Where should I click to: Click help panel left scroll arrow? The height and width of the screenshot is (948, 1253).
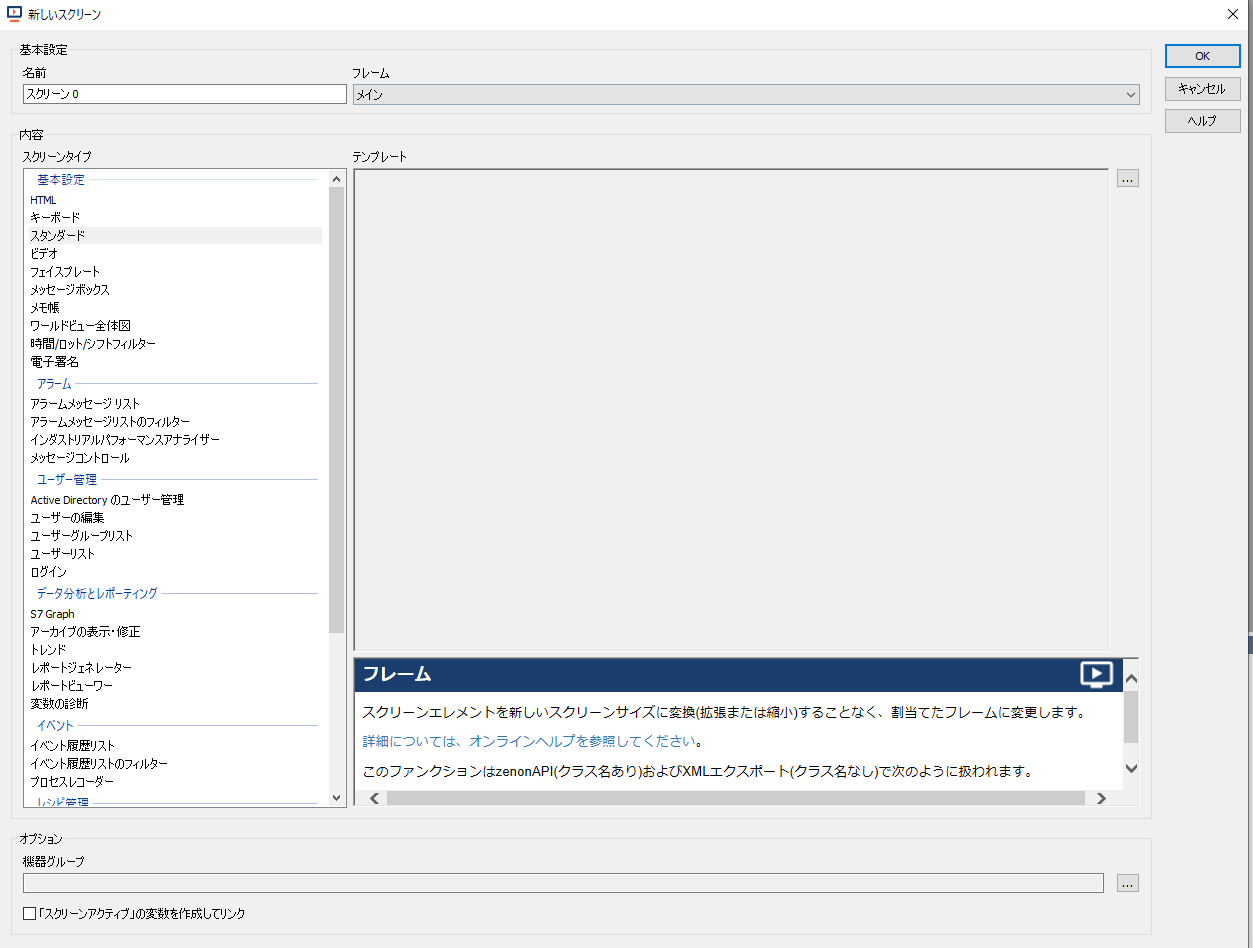(x=375, y=798)
